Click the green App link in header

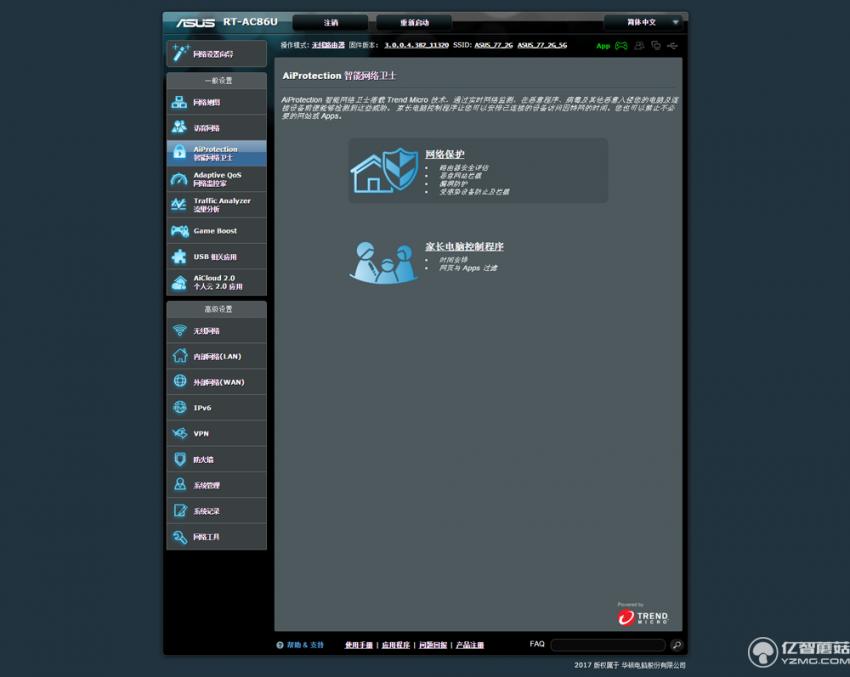pyautogui.click(x=603, y=46)
